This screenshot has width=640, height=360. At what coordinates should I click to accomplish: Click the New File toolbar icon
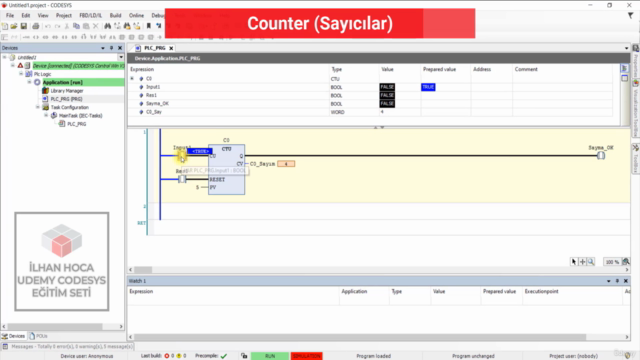click(5, 26)
